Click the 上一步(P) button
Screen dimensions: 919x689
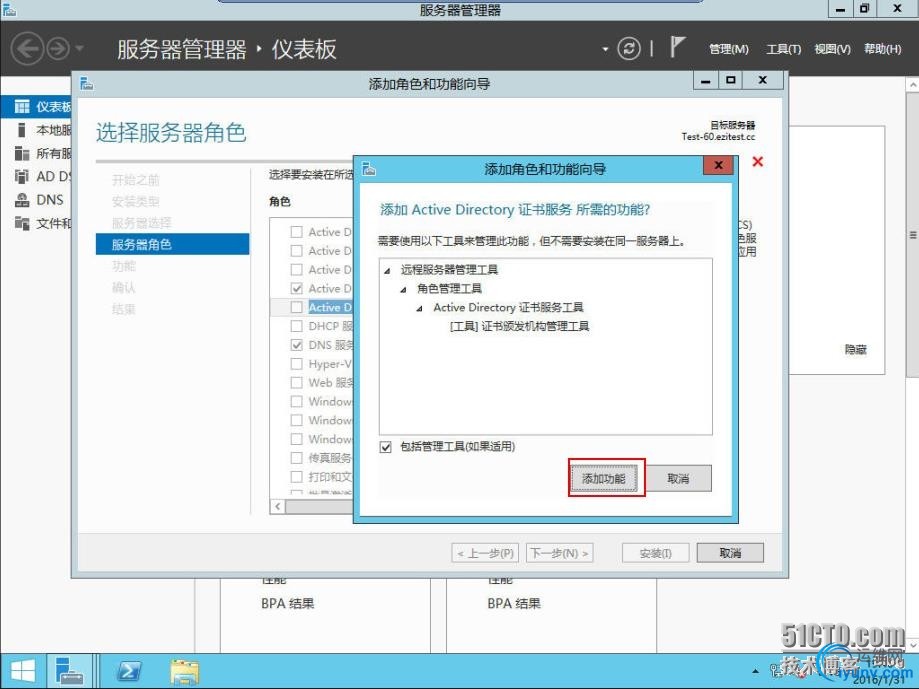(x=485, y=553)
